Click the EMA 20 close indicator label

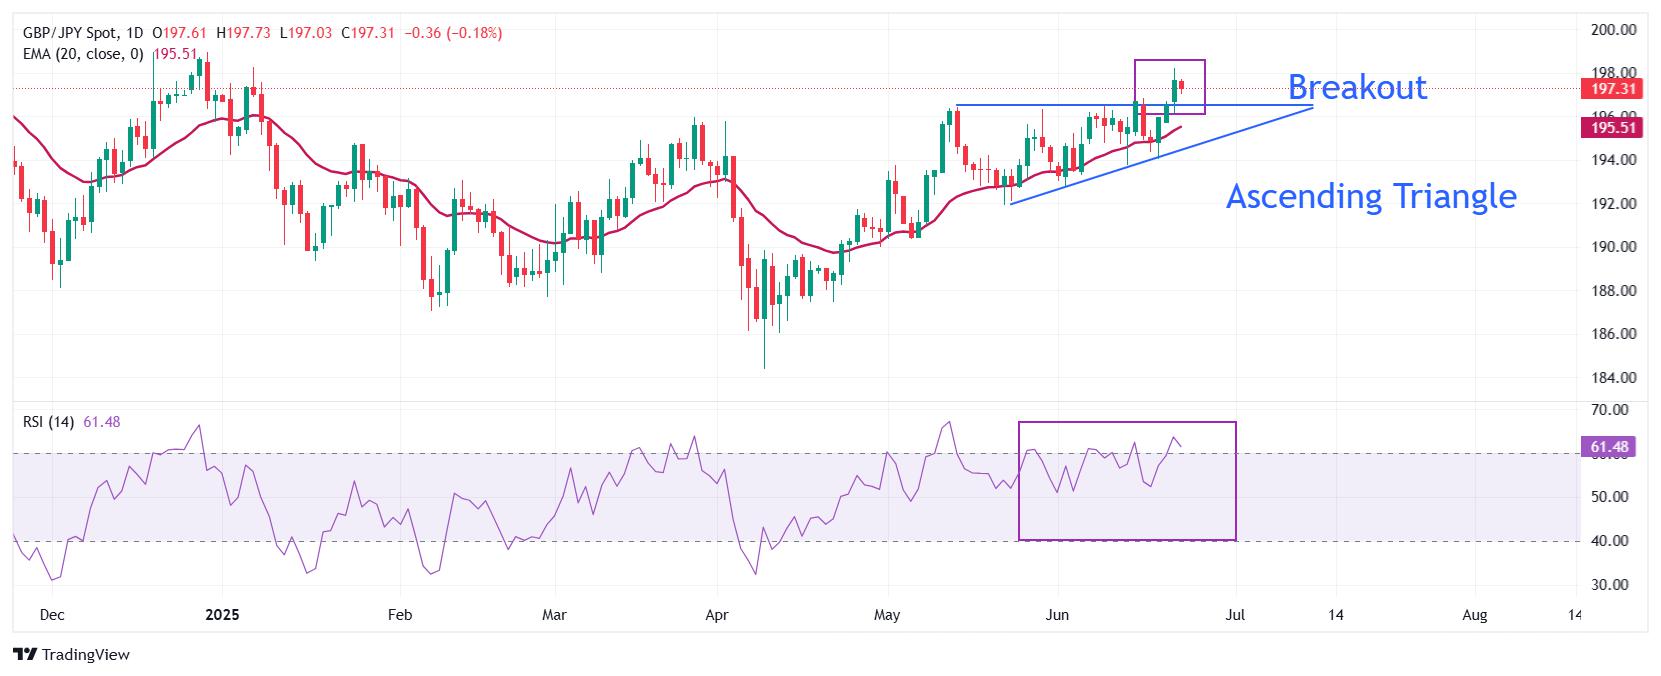(x=83, y=54)
